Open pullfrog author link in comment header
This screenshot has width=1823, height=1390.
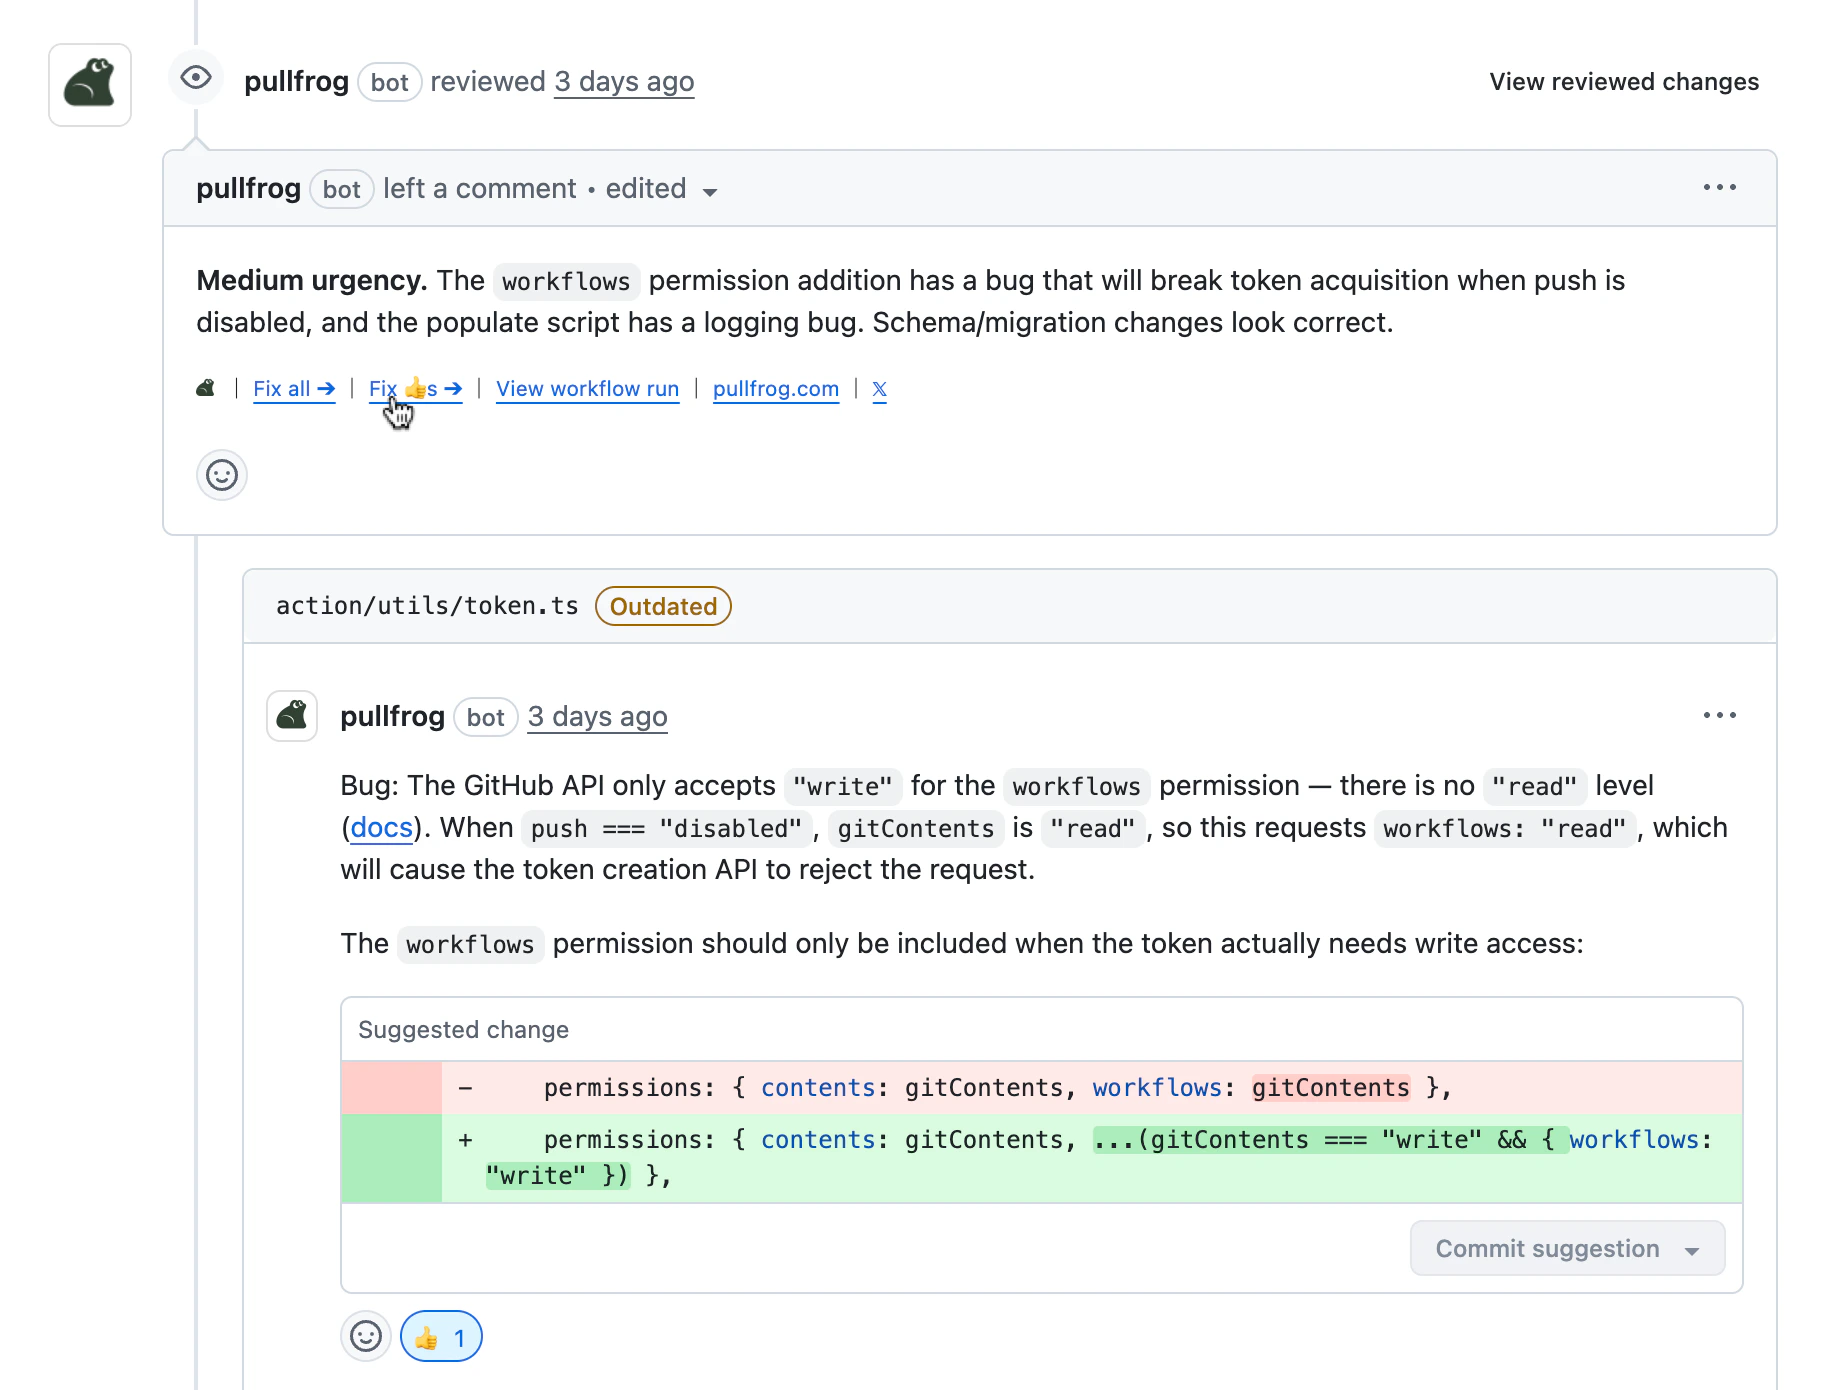(x=248, y=188)
